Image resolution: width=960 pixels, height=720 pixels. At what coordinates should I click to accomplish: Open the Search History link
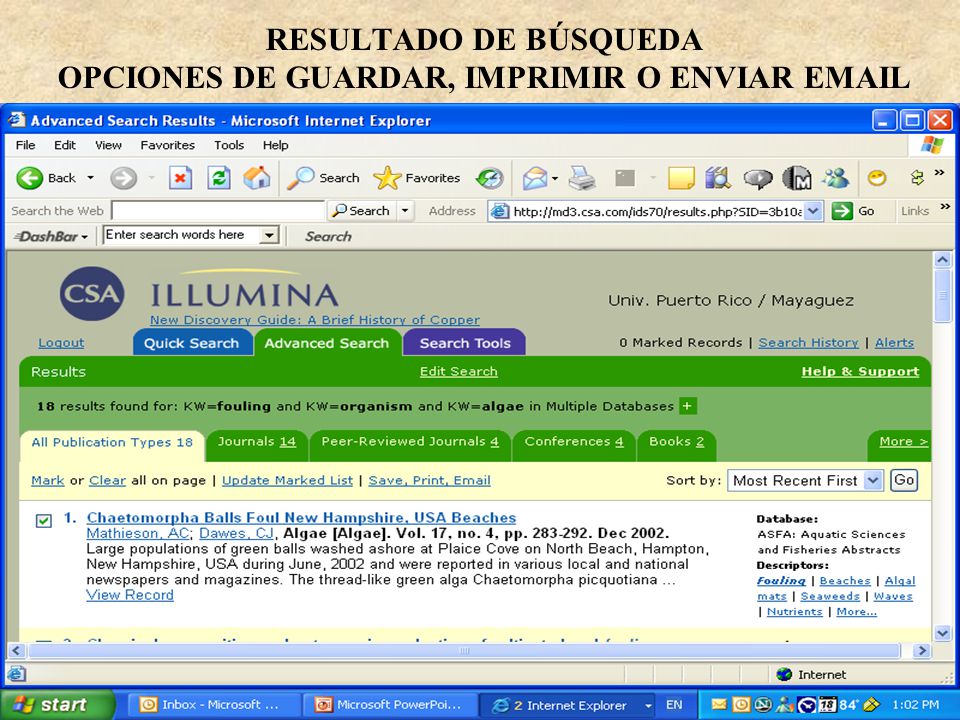tap(808, 343)
